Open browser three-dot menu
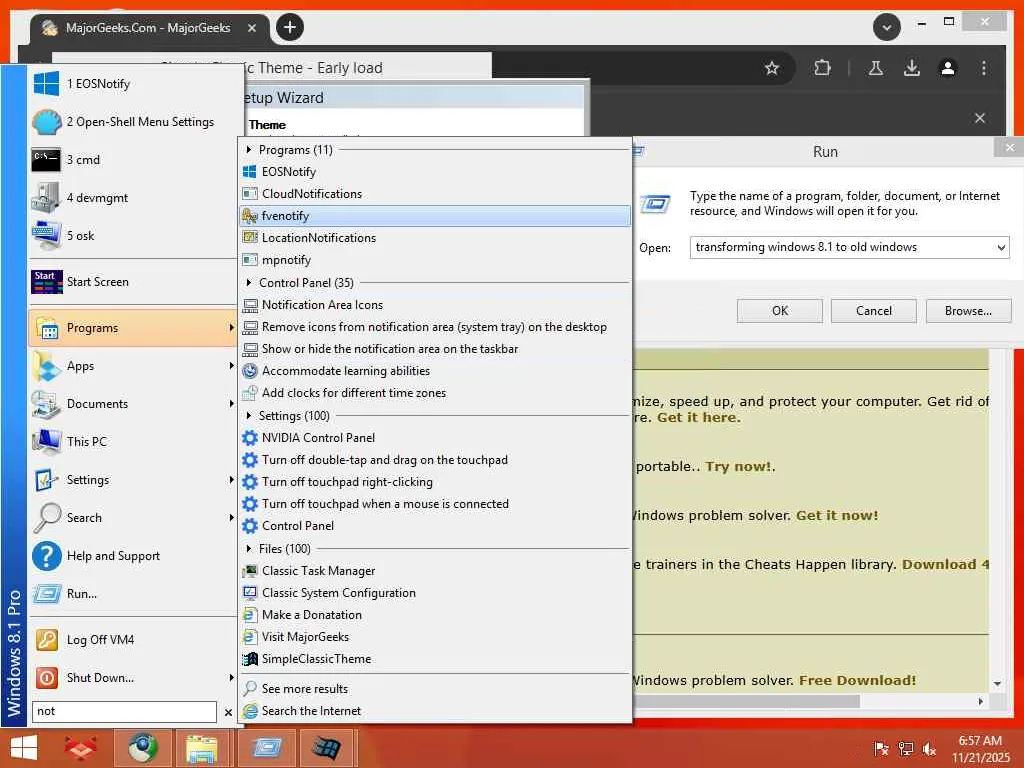Image resolution: width=1024 pixels, height=768 pixels. point(984,68)
